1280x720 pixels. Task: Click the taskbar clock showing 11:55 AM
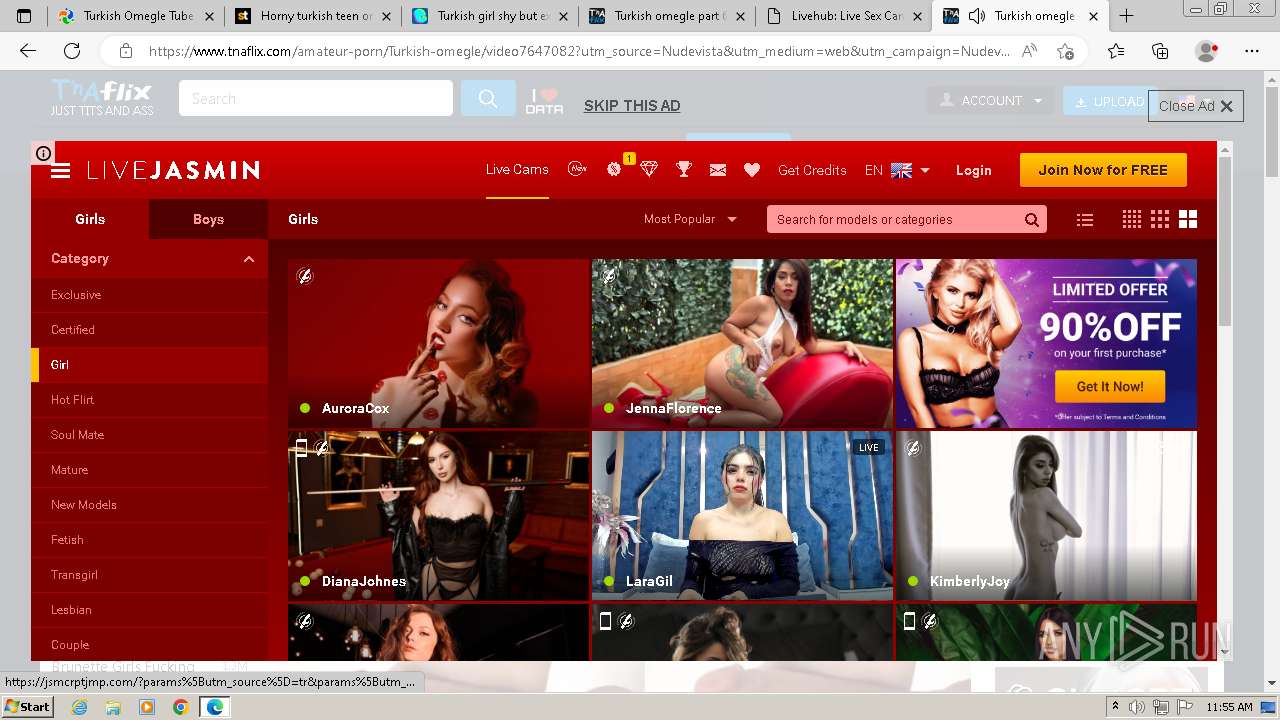pyautogui.click(x=1229, y=707)
